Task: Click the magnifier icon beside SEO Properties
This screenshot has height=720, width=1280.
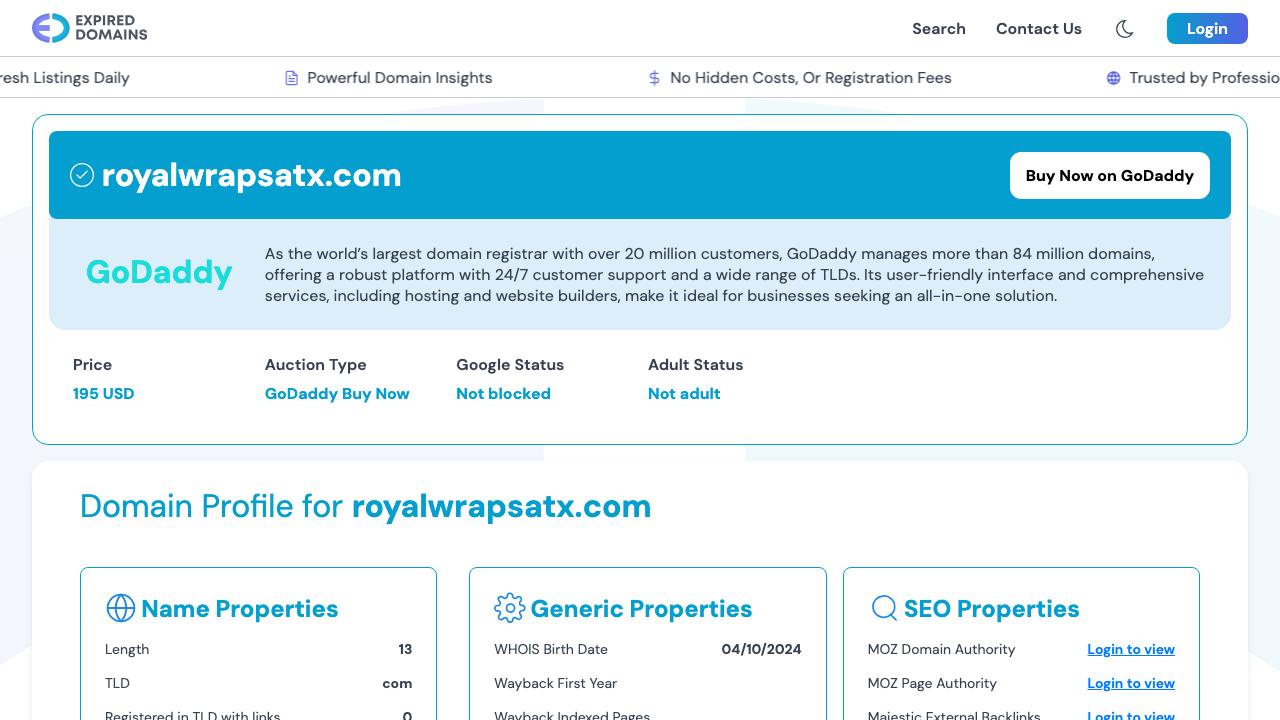Action: (x=884, y=608)
